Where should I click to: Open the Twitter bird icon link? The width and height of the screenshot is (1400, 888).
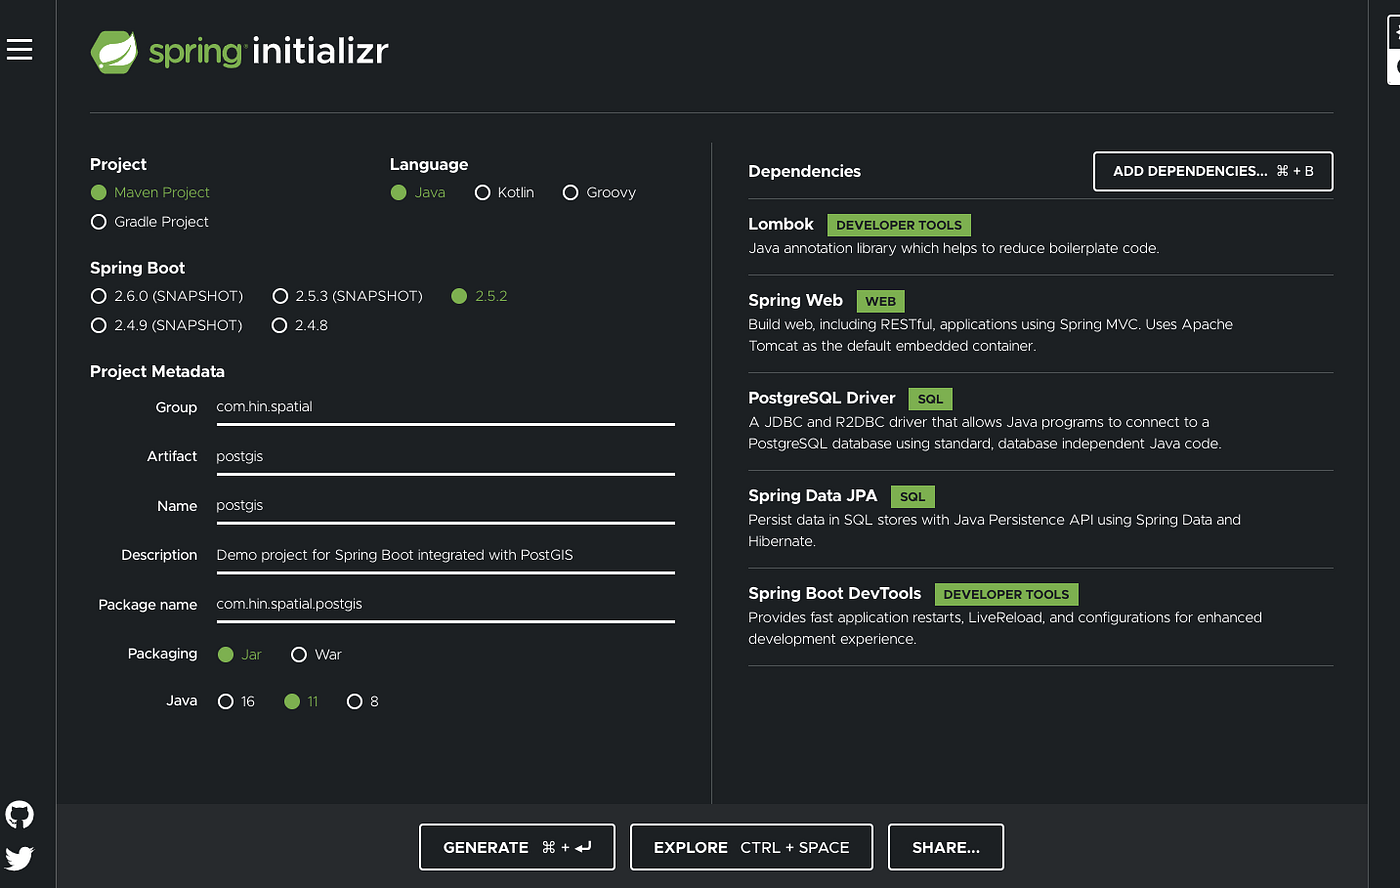[x=19, y=858]
